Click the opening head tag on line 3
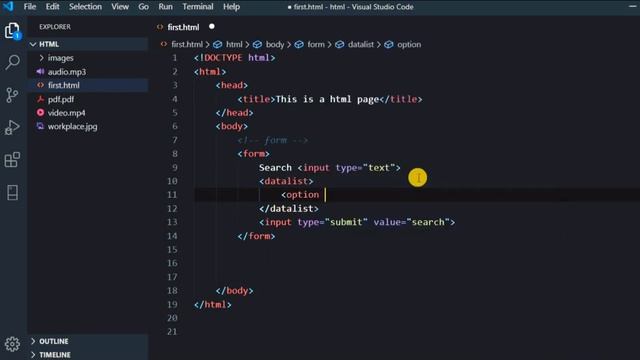Image resolution: width=640 pixels, height=360 pixels. [231, 85]
